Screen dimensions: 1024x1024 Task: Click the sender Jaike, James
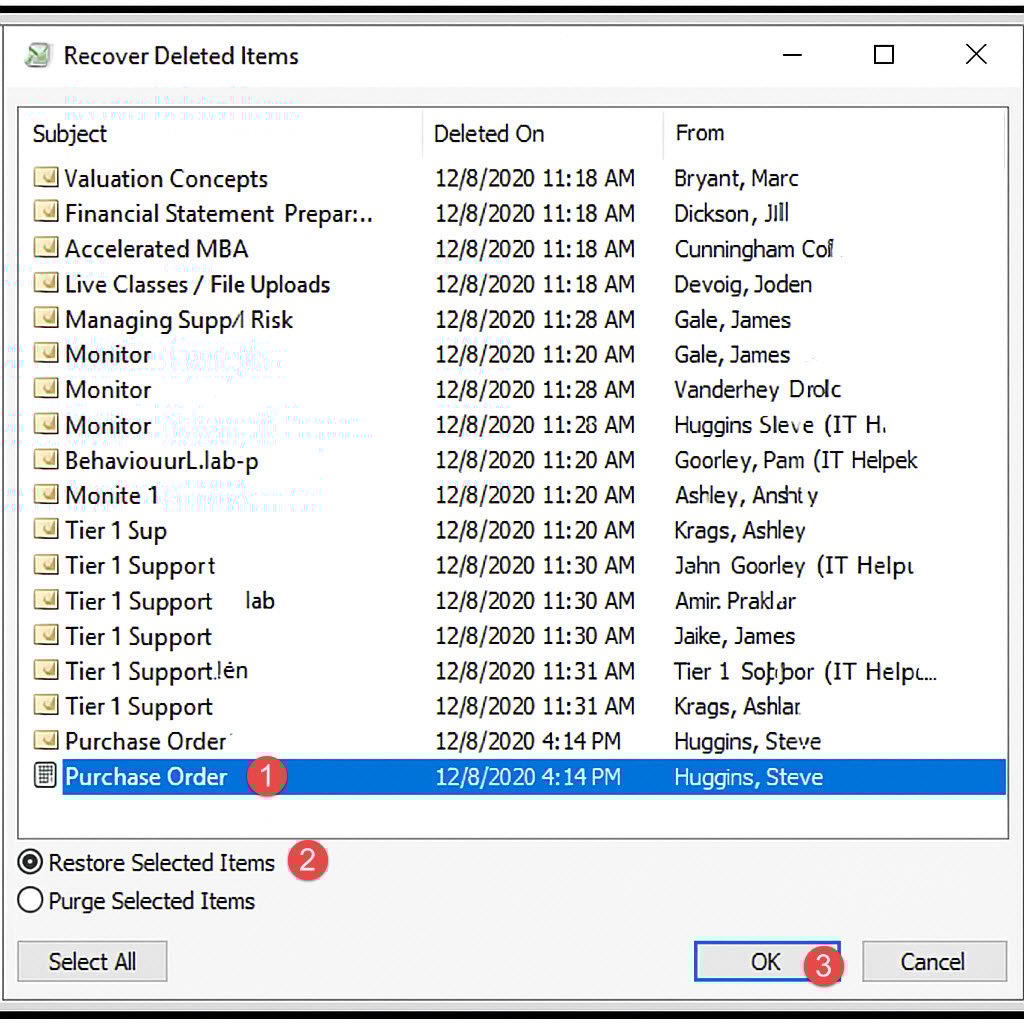click(735, 636)
